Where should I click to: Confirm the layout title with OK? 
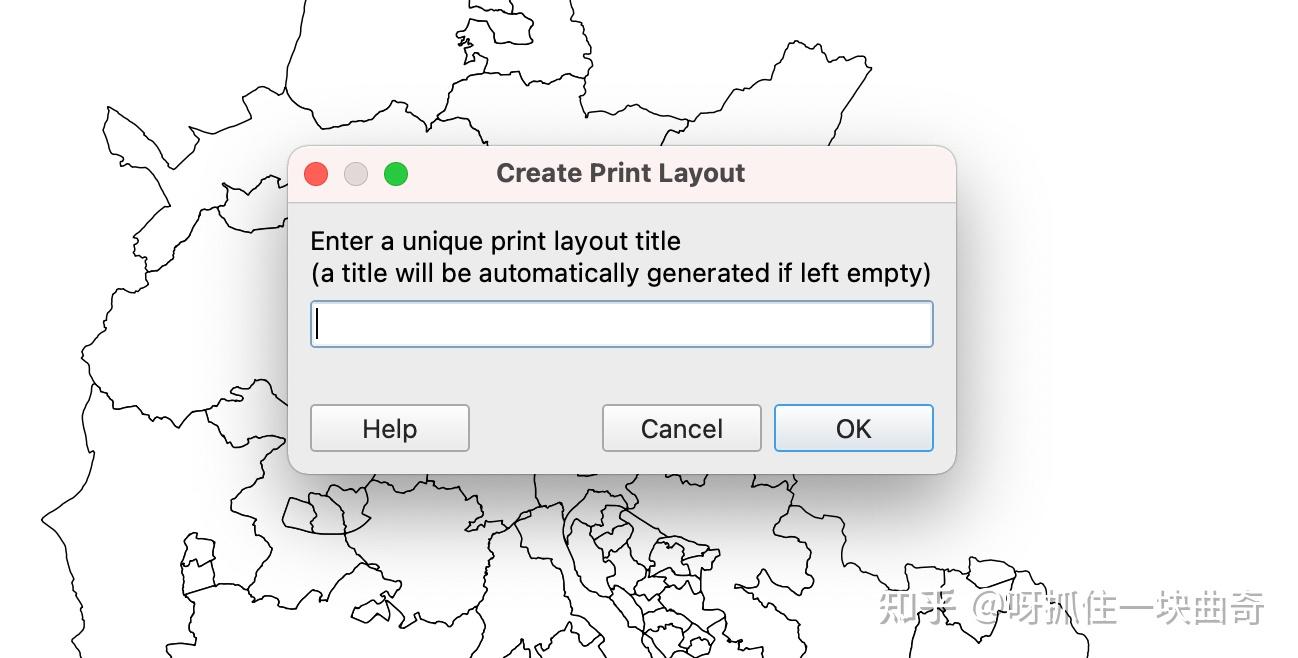[x=853, y=428]
